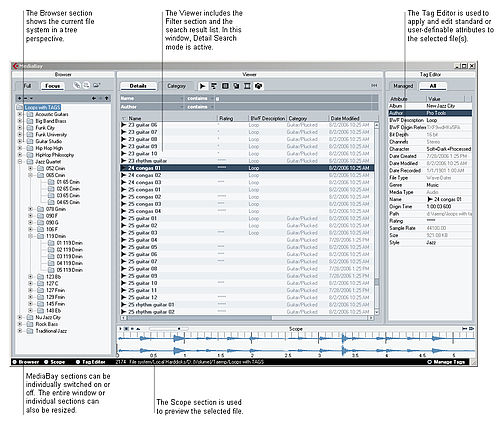Toggle the Audio Files filter icon

tap(202, 86)
